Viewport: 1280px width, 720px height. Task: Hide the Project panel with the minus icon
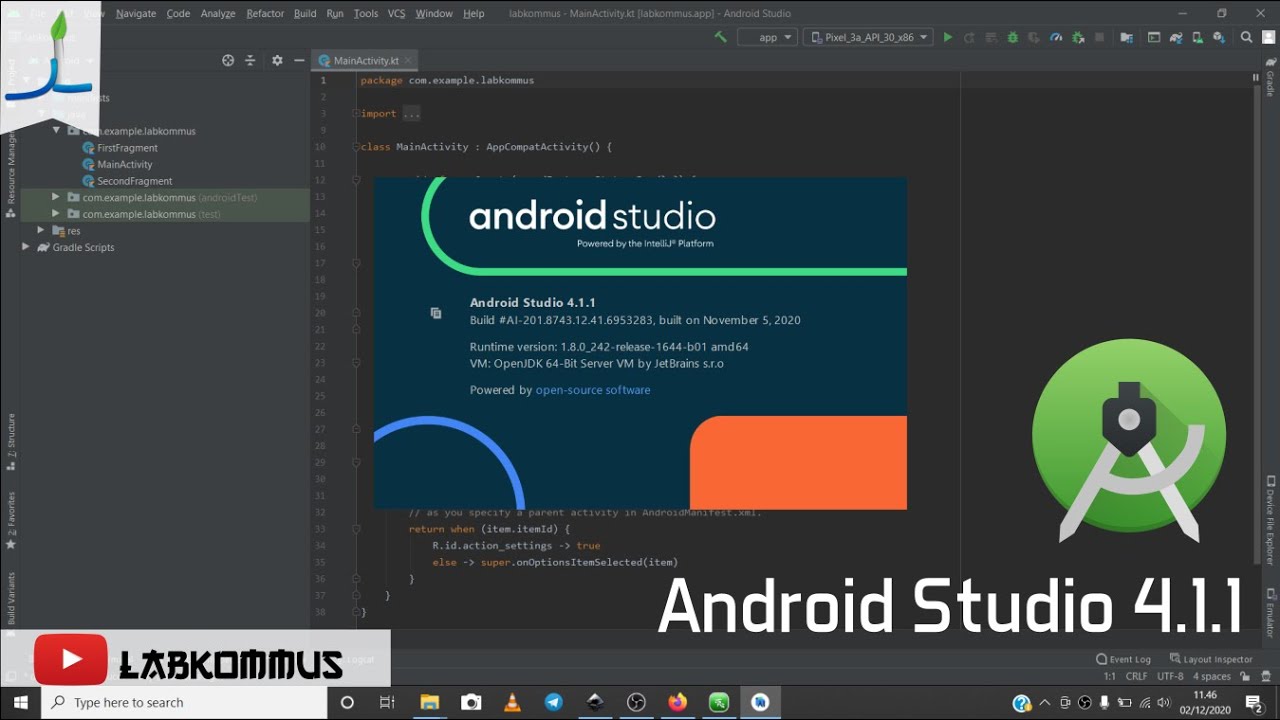point(297,61)
